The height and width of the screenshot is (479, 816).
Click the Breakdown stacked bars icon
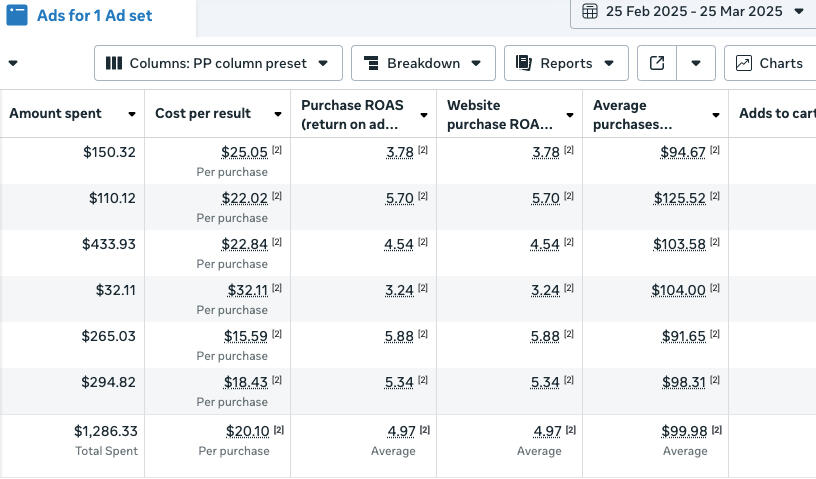(371, 63)
